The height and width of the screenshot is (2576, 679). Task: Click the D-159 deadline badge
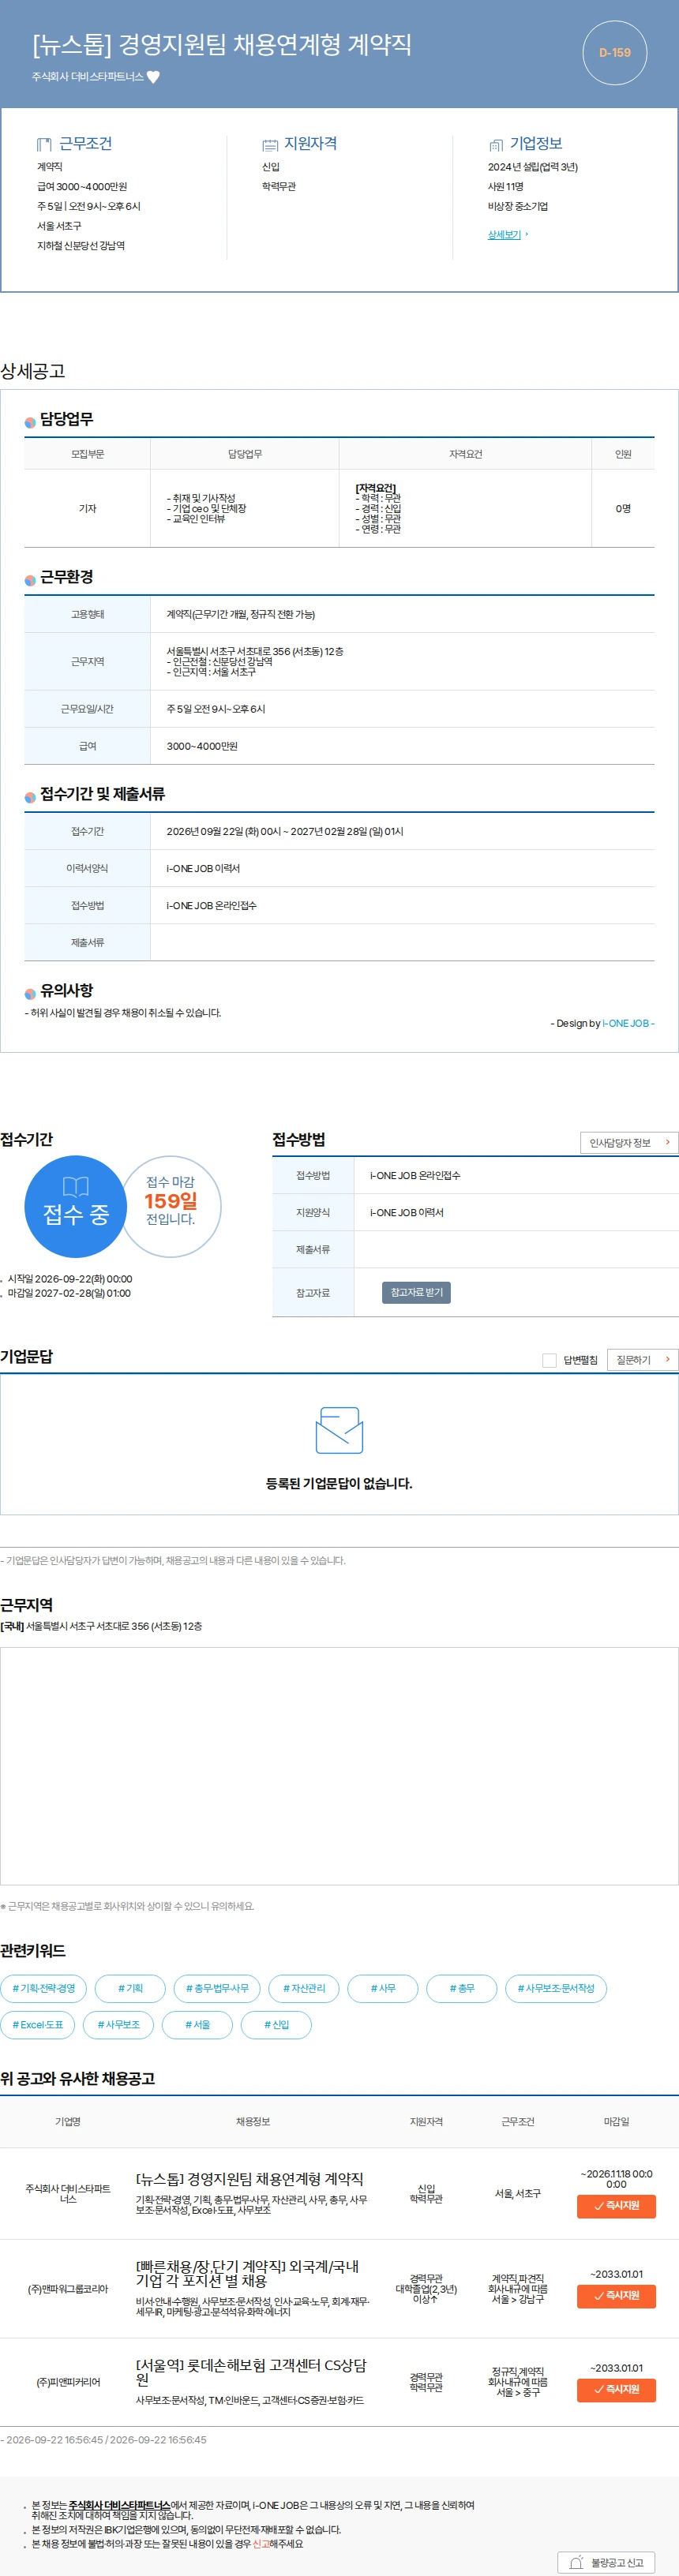(614, 52)
